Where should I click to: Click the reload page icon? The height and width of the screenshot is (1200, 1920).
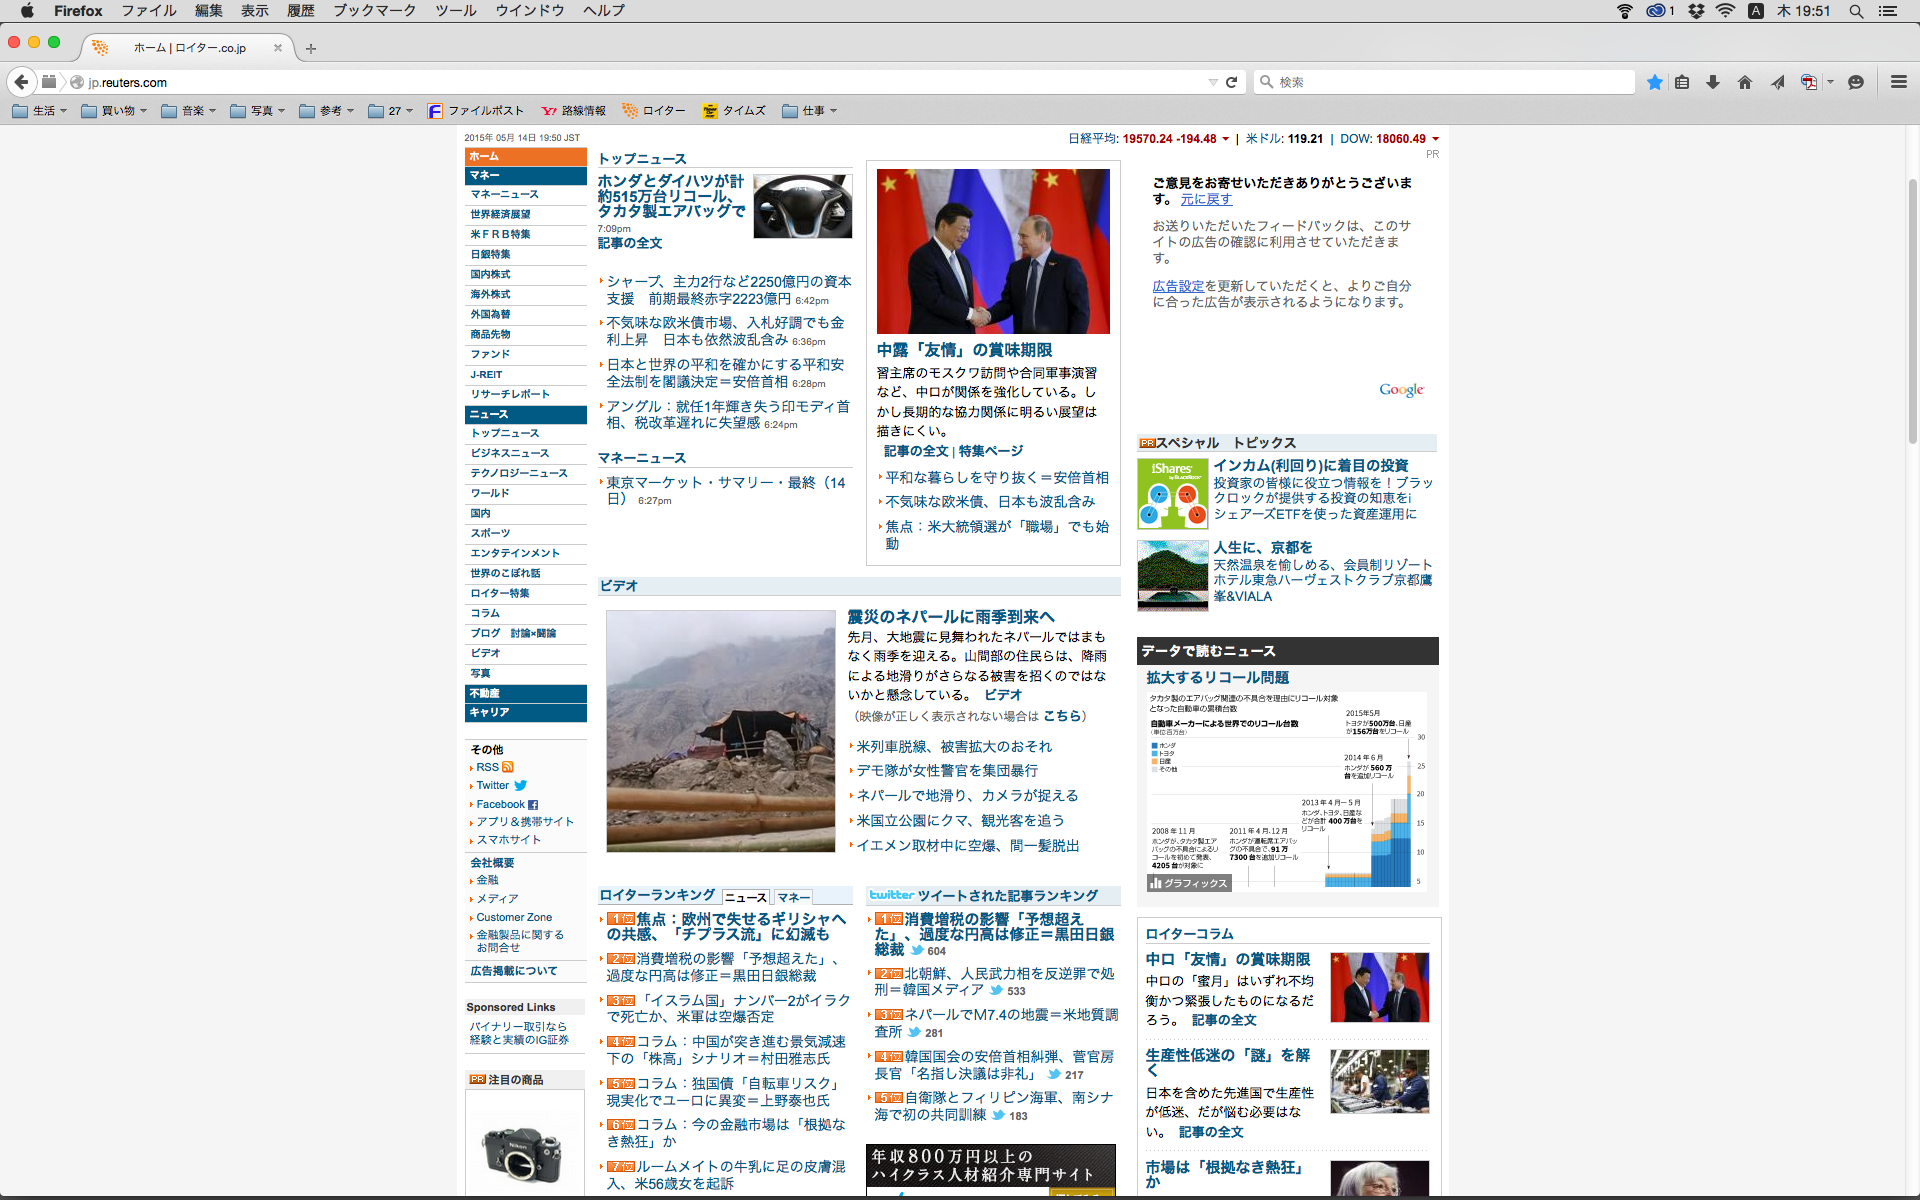pyautogui.click(x=1232, y=82)
